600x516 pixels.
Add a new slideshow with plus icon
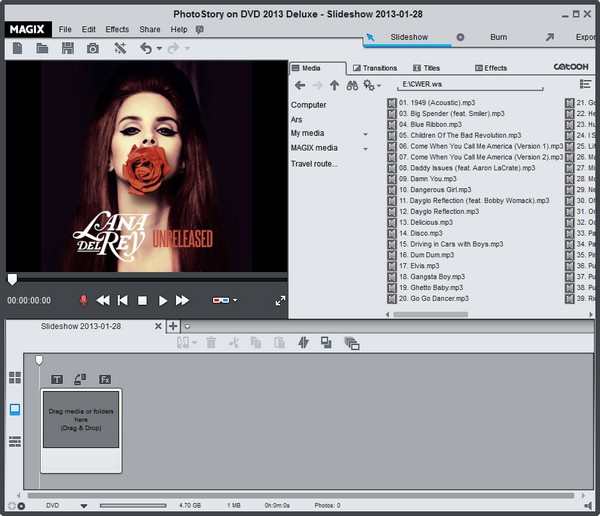click(173, 326)
